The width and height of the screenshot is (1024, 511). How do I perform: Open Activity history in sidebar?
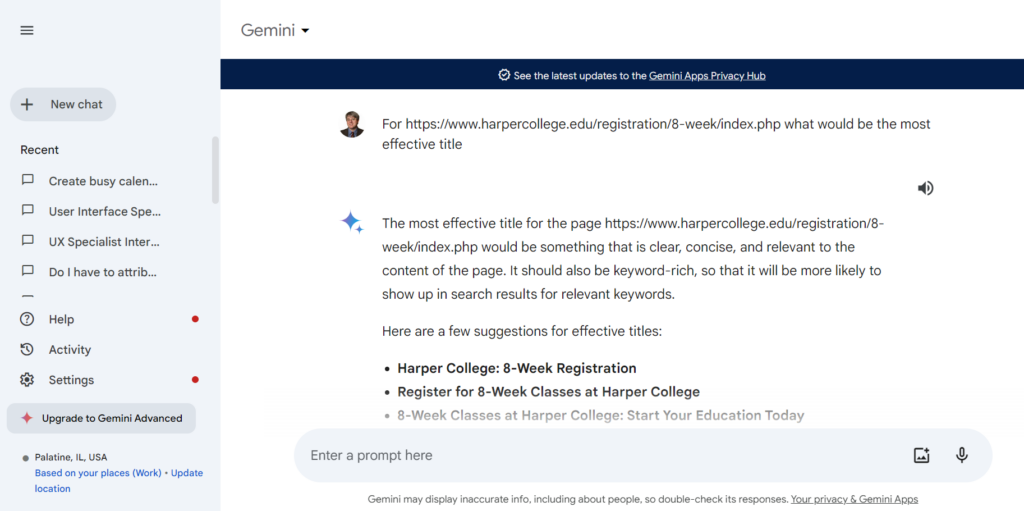click(69, 350)
